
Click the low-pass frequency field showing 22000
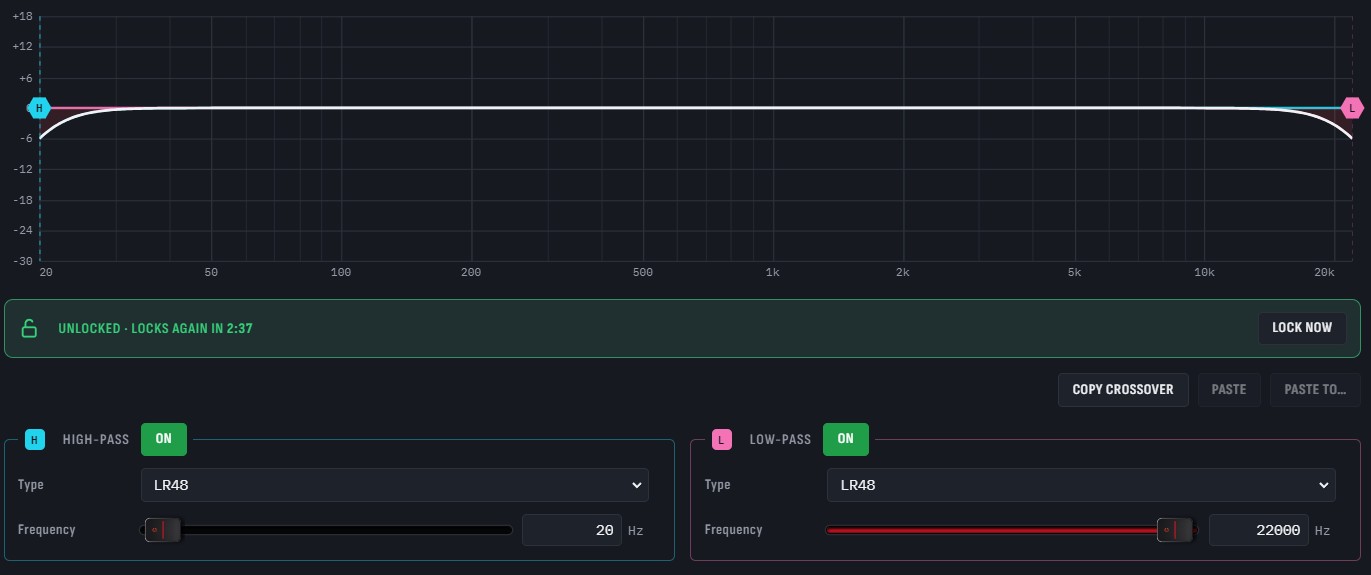coord(1259,530)
